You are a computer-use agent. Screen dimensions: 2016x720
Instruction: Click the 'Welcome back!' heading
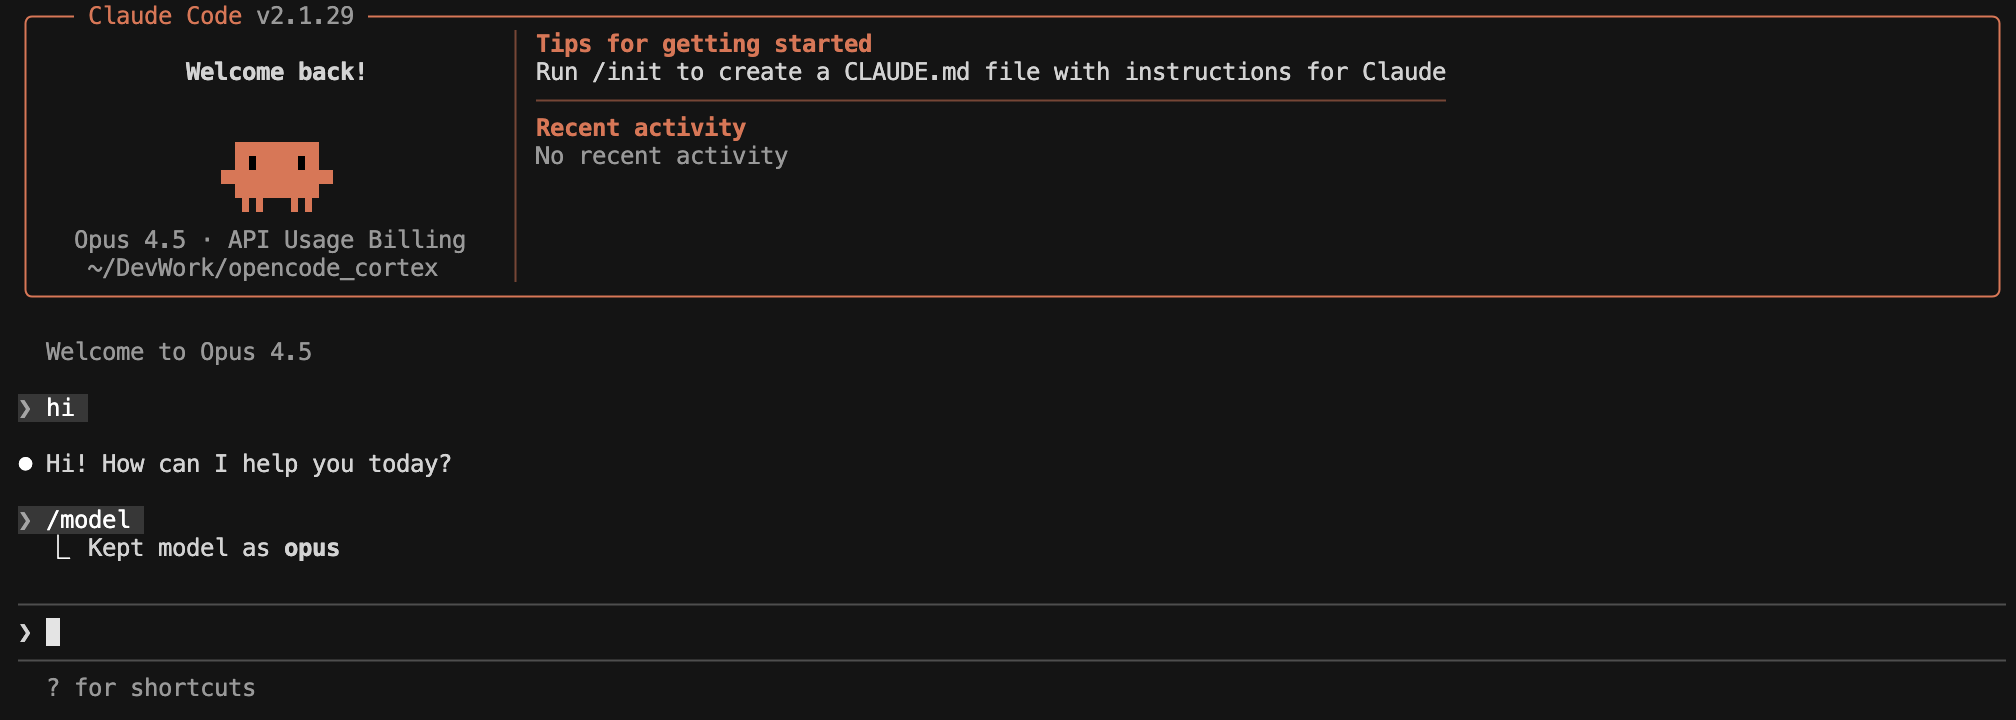click(x=276, y=72)
